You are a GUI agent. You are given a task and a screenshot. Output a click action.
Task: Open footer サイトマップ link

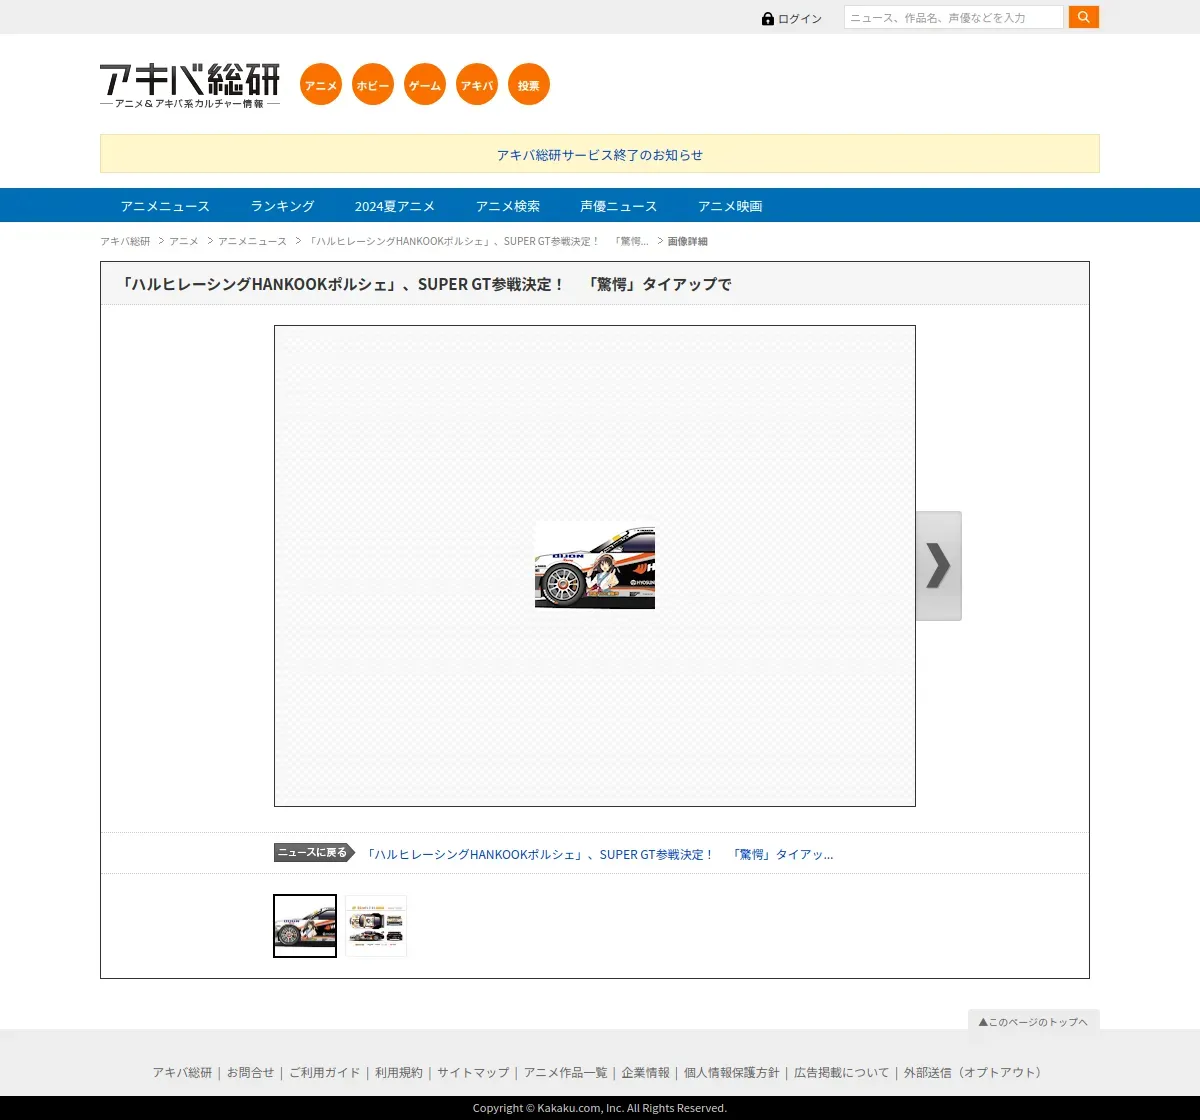click(x=473, y=1072)
